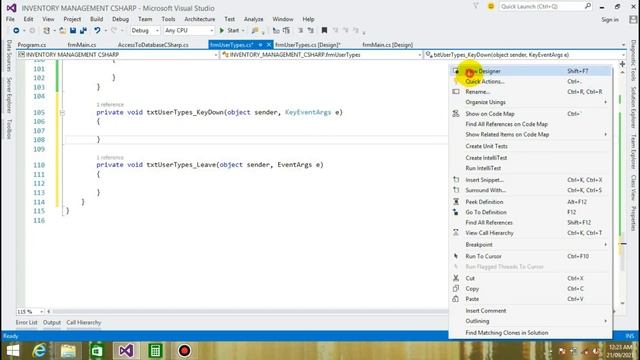Click the Sign in link

tap(610, 20)
